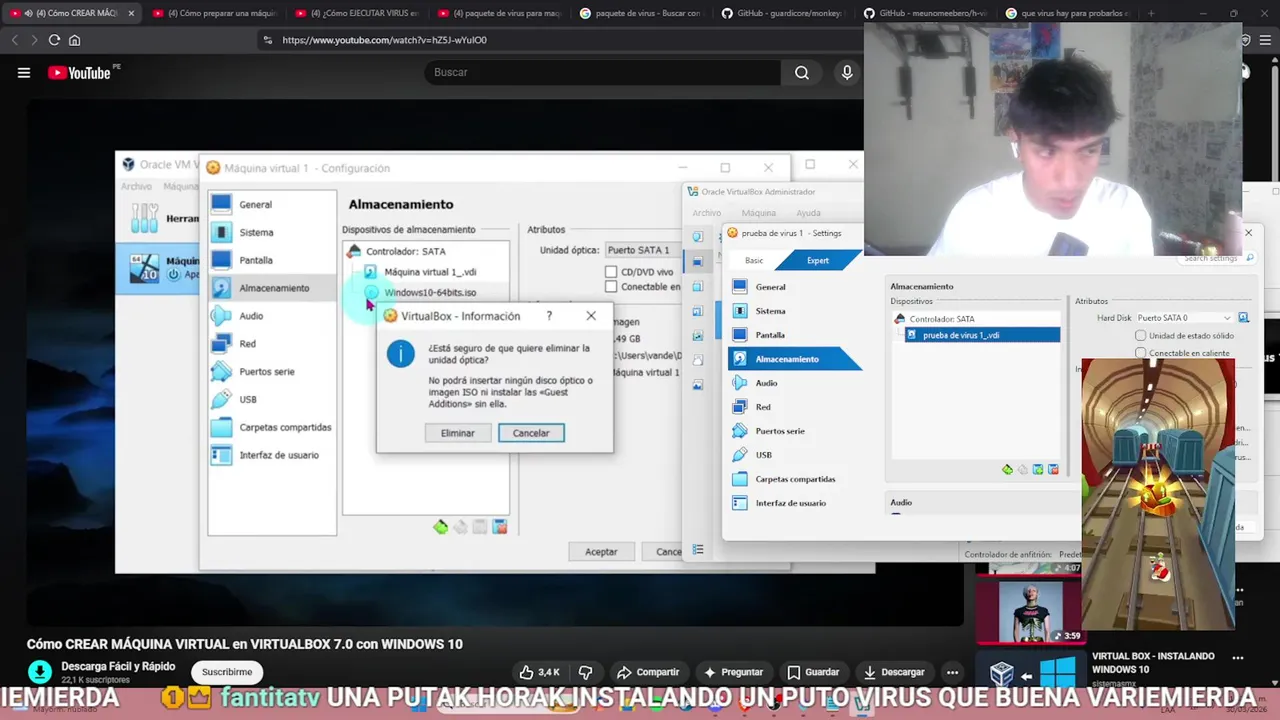Open more actions ellipsis beside Descargar
The image size is (1280, 720).
point(952,672)
